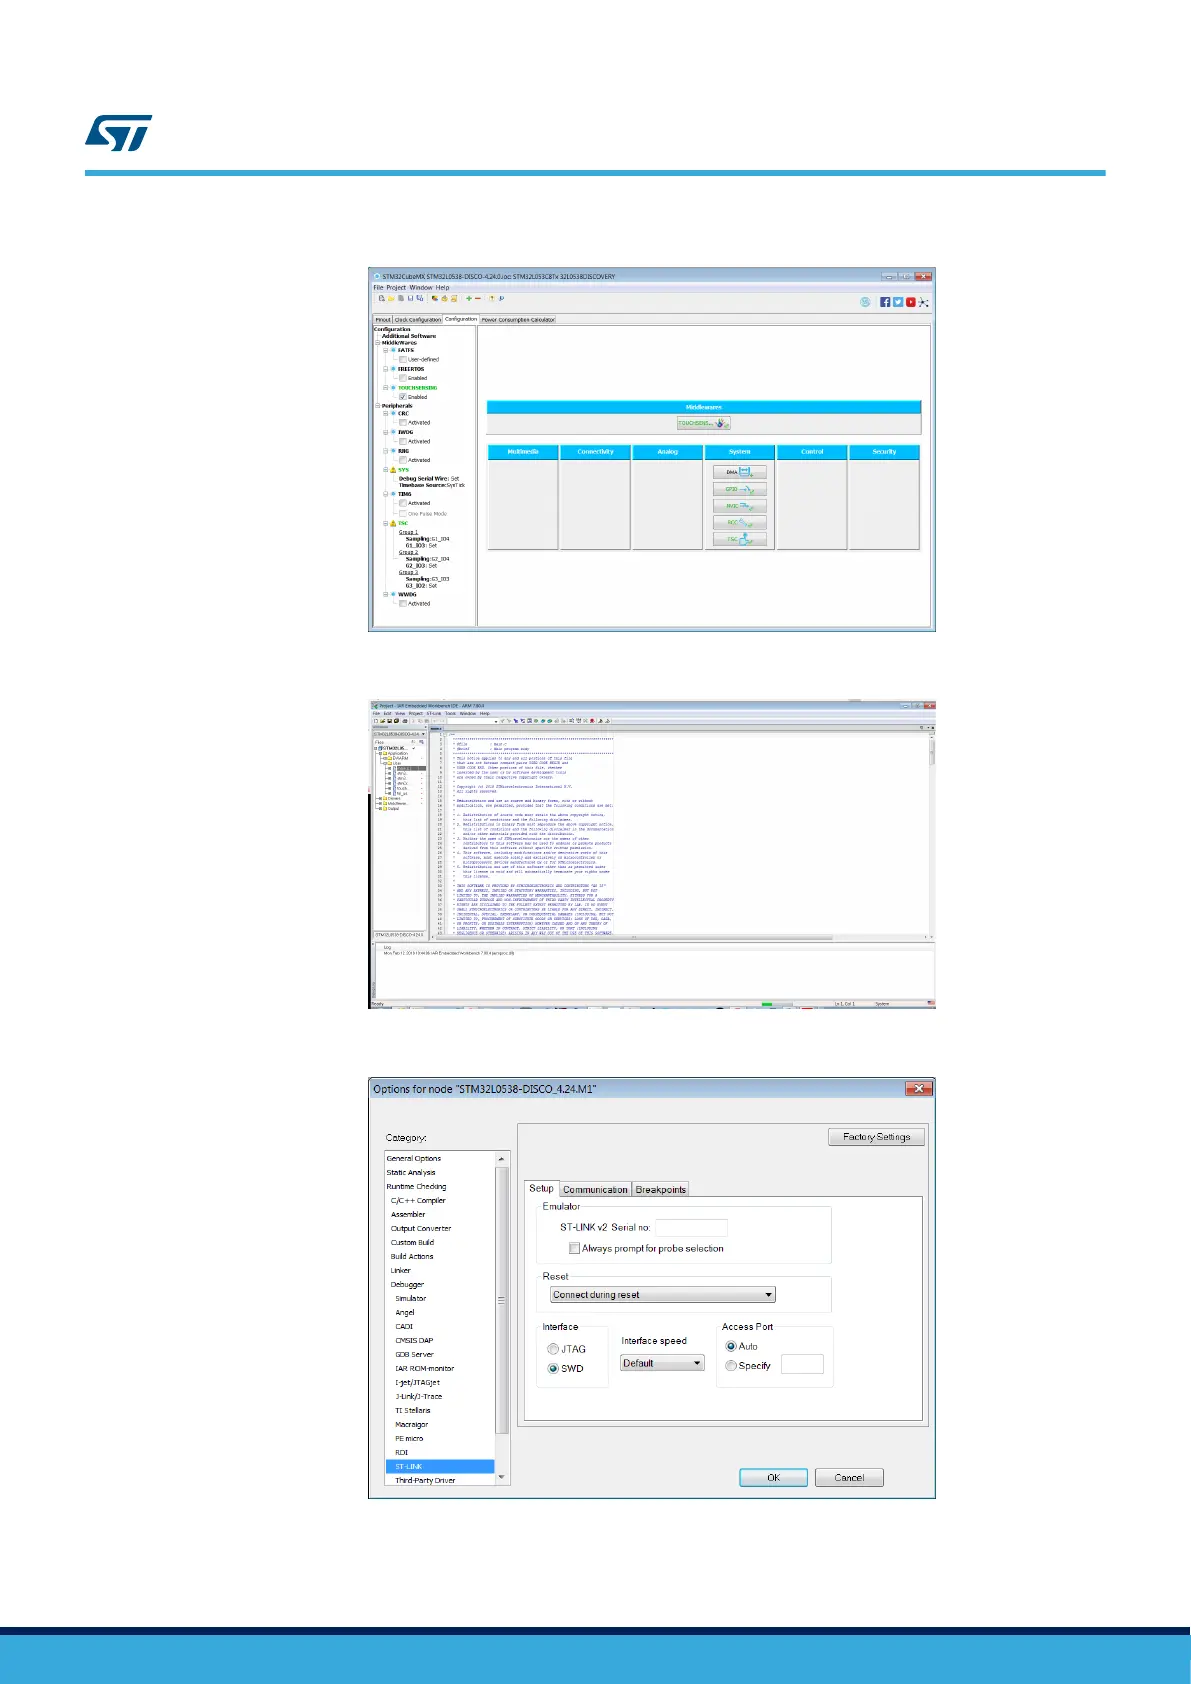Open the Communication tab in Options dialog
This screenshot has height=1684, width=1191.
(595, 1189)
